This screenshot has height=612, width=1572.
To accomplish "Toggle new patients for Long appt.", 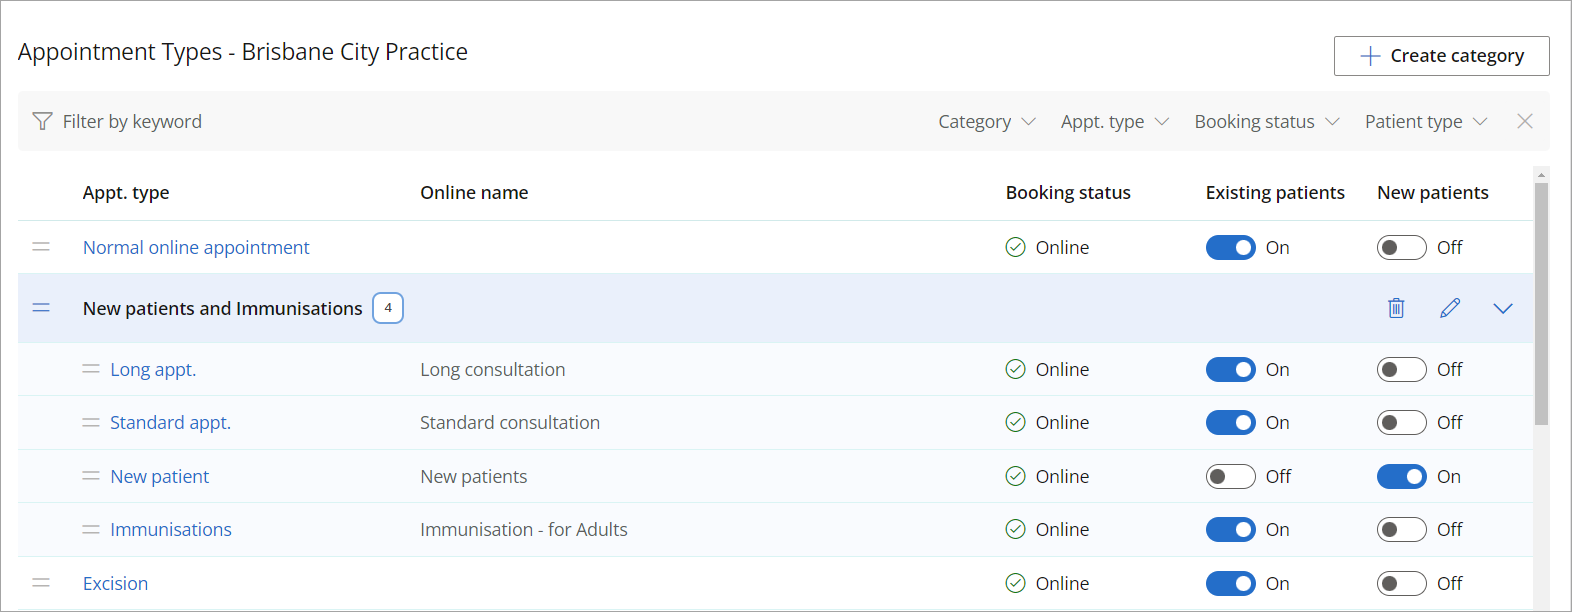I will (x=1401, y=369).
